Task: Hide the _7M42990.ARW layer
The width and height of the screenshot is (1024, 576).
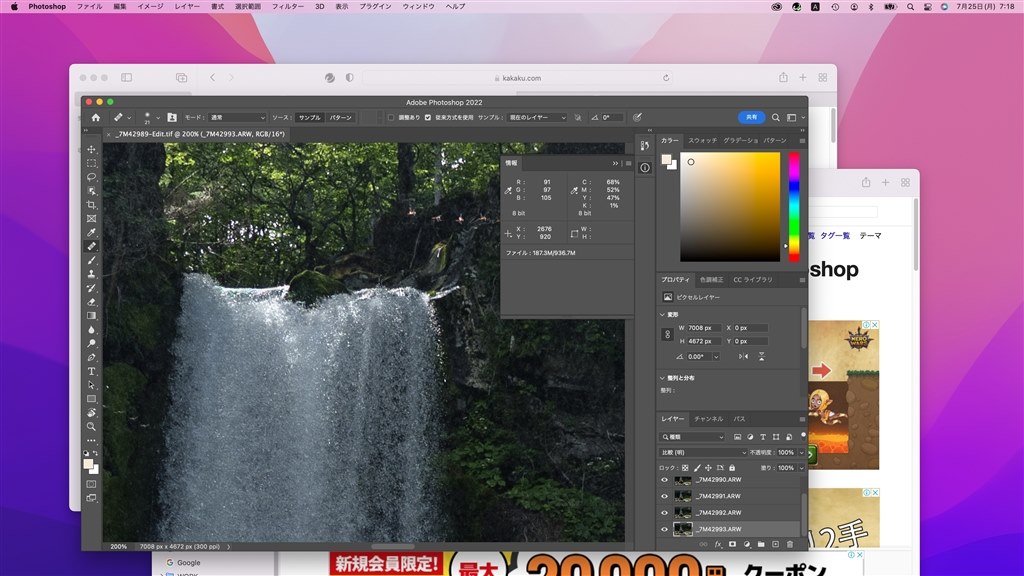Action: (x=664, y=480)
